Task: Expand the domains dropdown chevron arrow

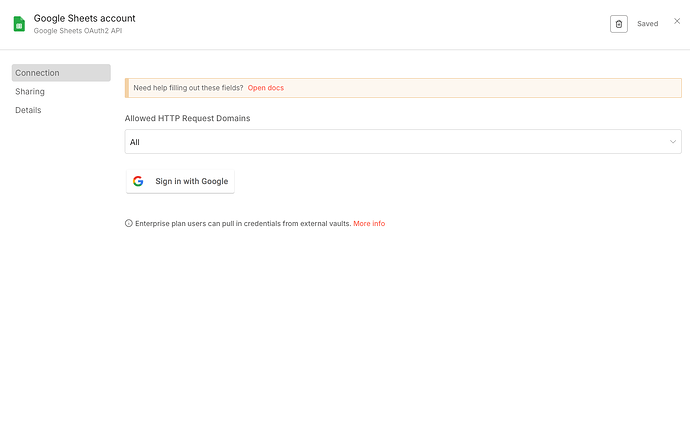Action: (x=673, y=142)
